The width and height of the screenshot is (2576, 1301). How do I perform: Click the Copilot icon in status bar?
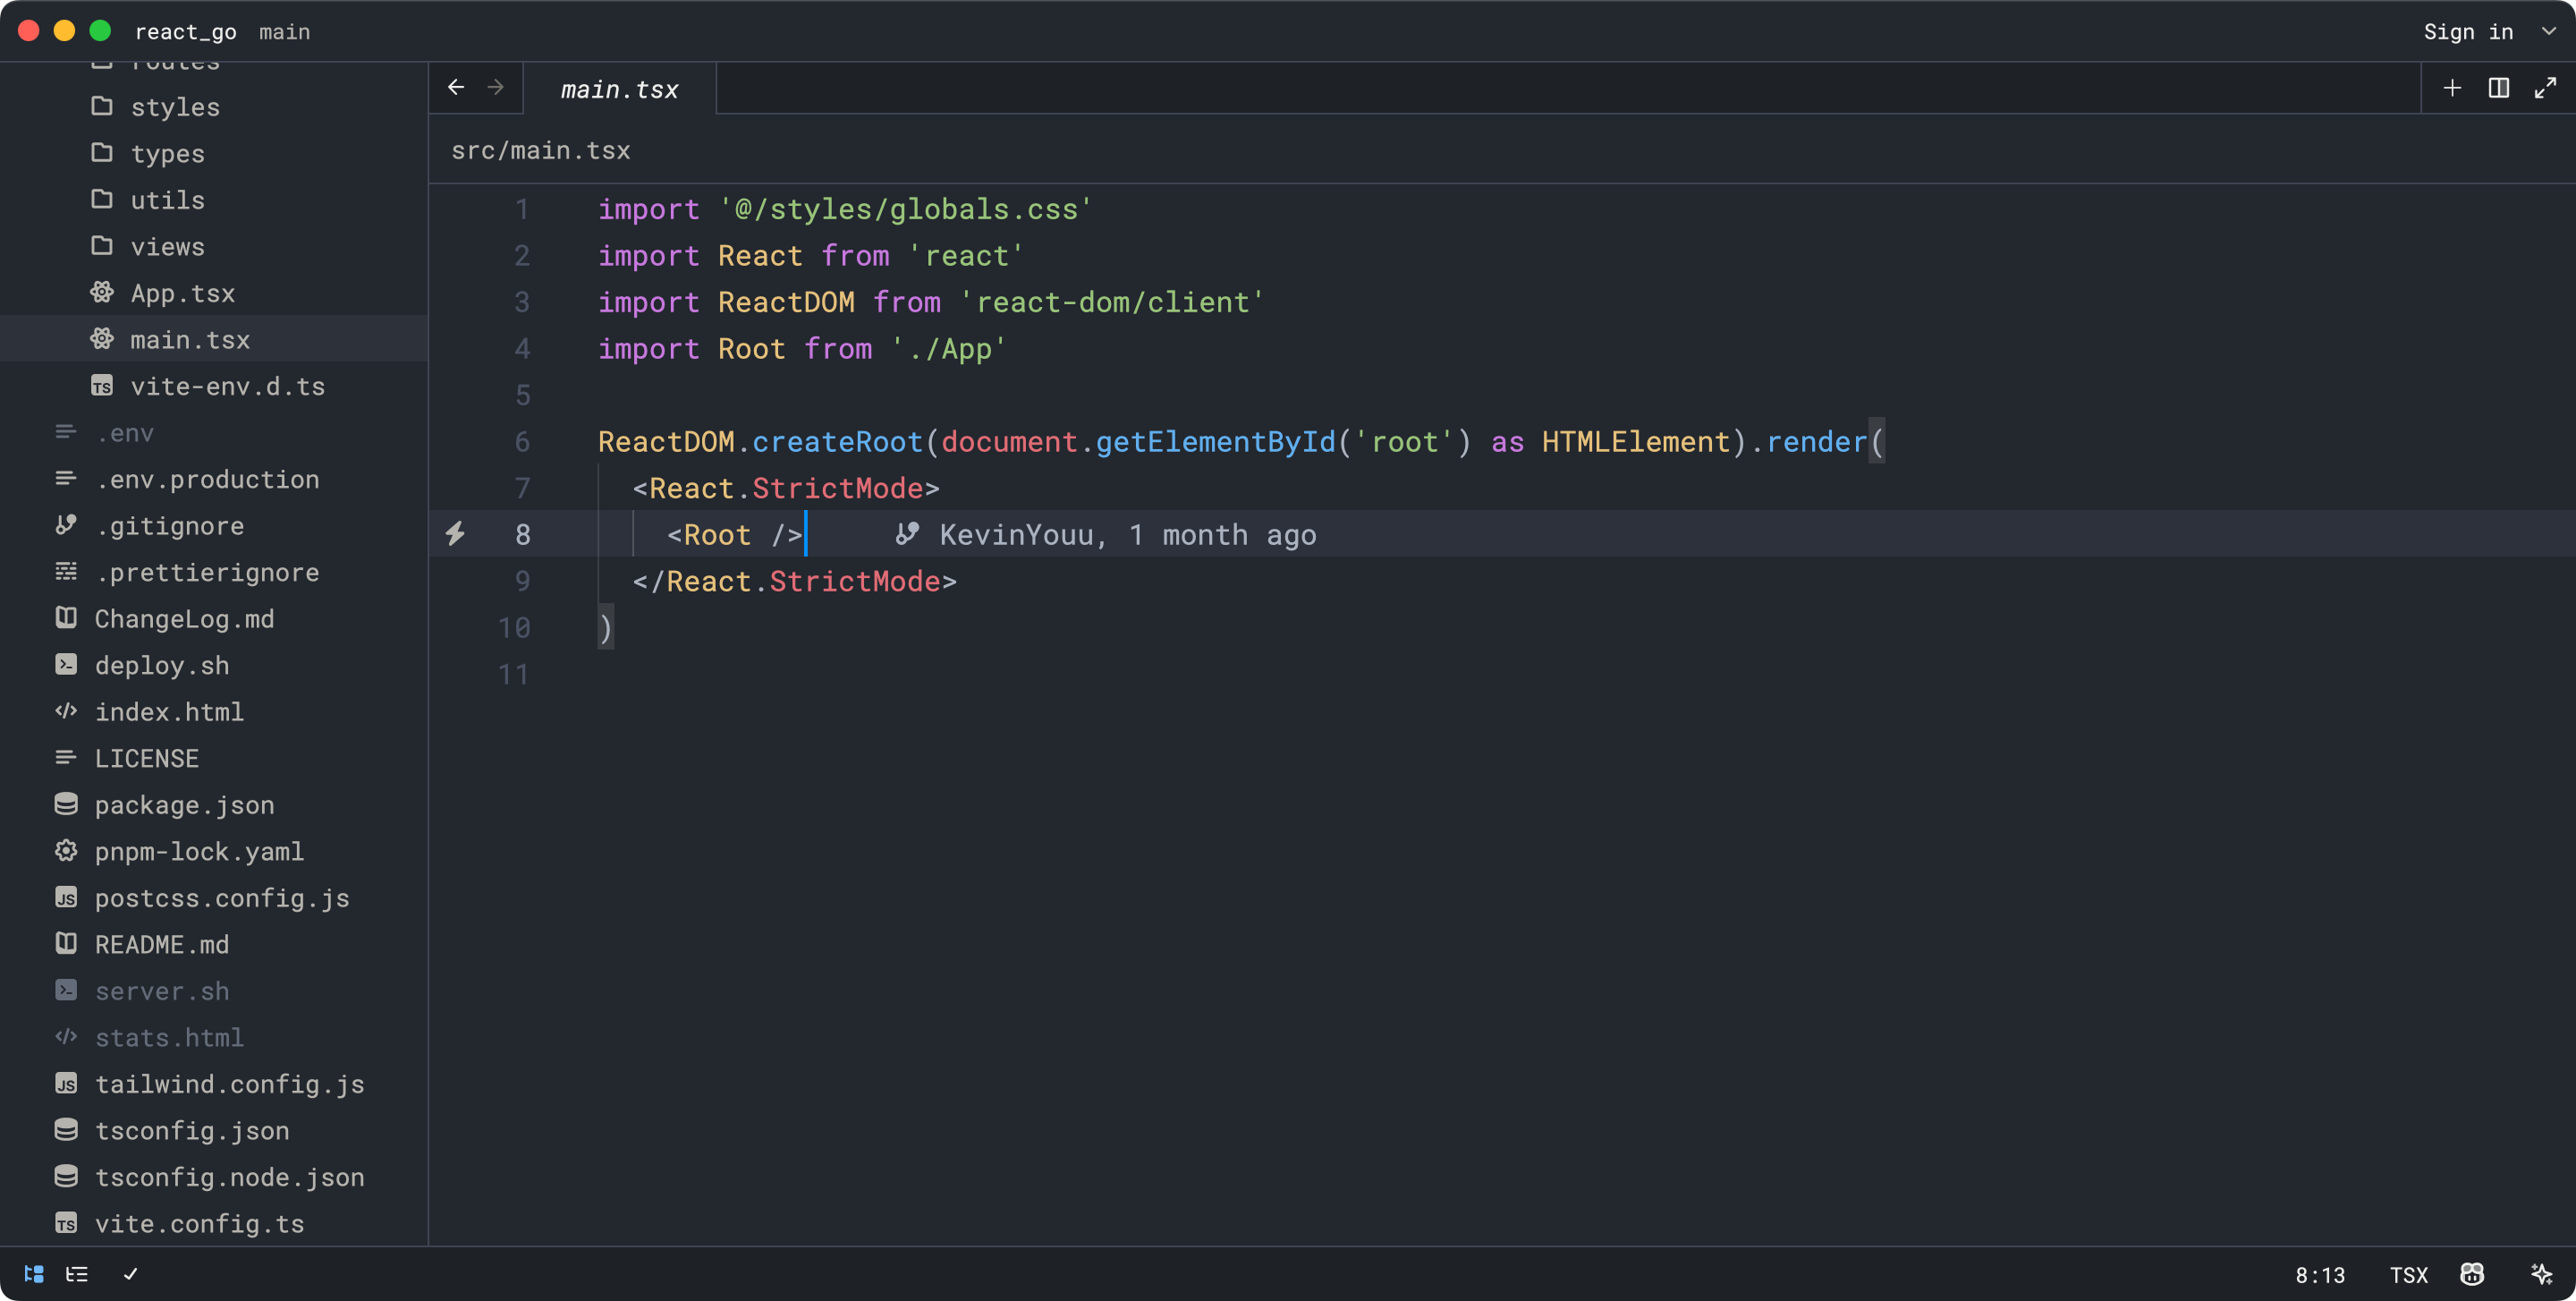point(2472,1274)
